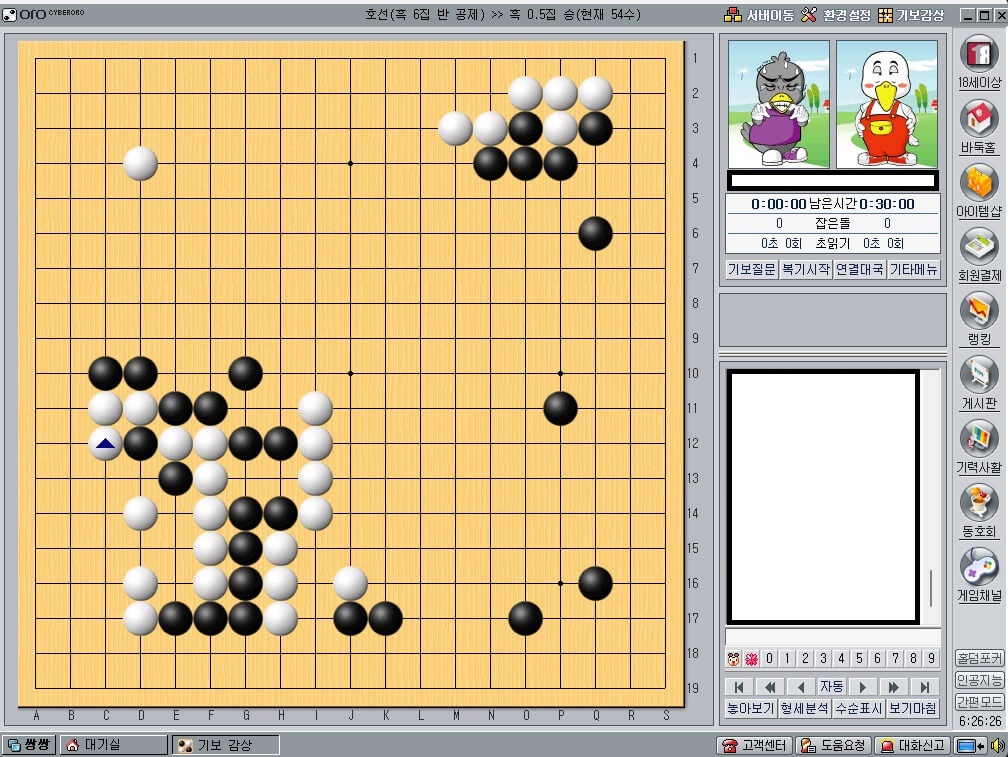
Task: Click the 형세분석 position analysis button
Action: pyautogui.click(x=805, y=708)
